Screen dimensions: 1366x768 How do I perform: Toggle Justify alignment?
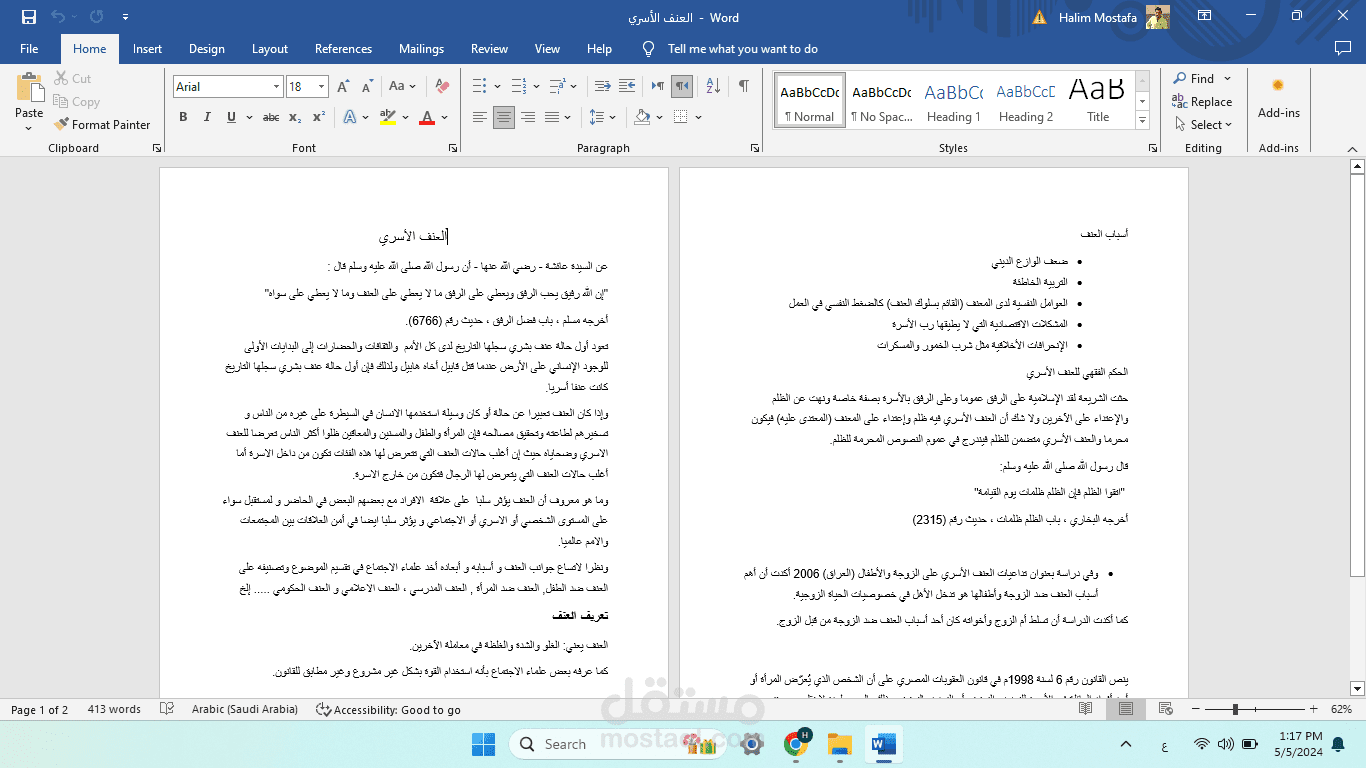[552, 117]
